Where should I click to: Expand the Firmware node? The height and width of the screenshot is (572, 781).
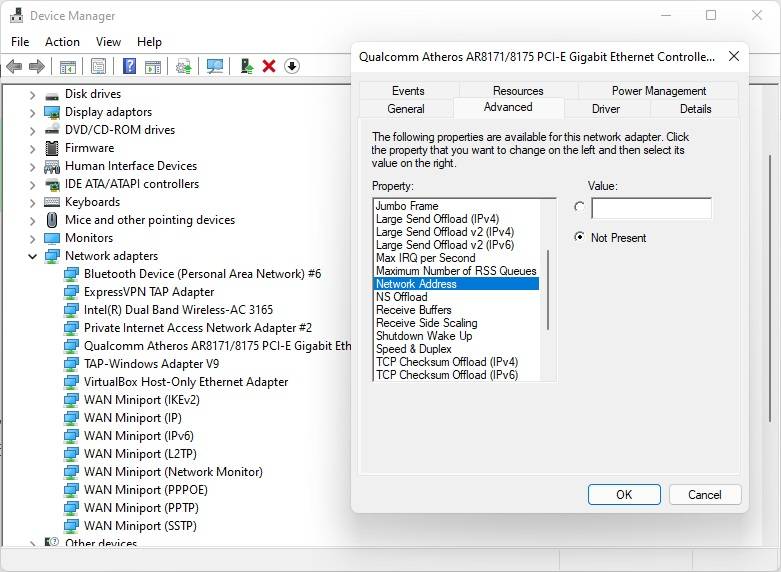click(32, 148)
